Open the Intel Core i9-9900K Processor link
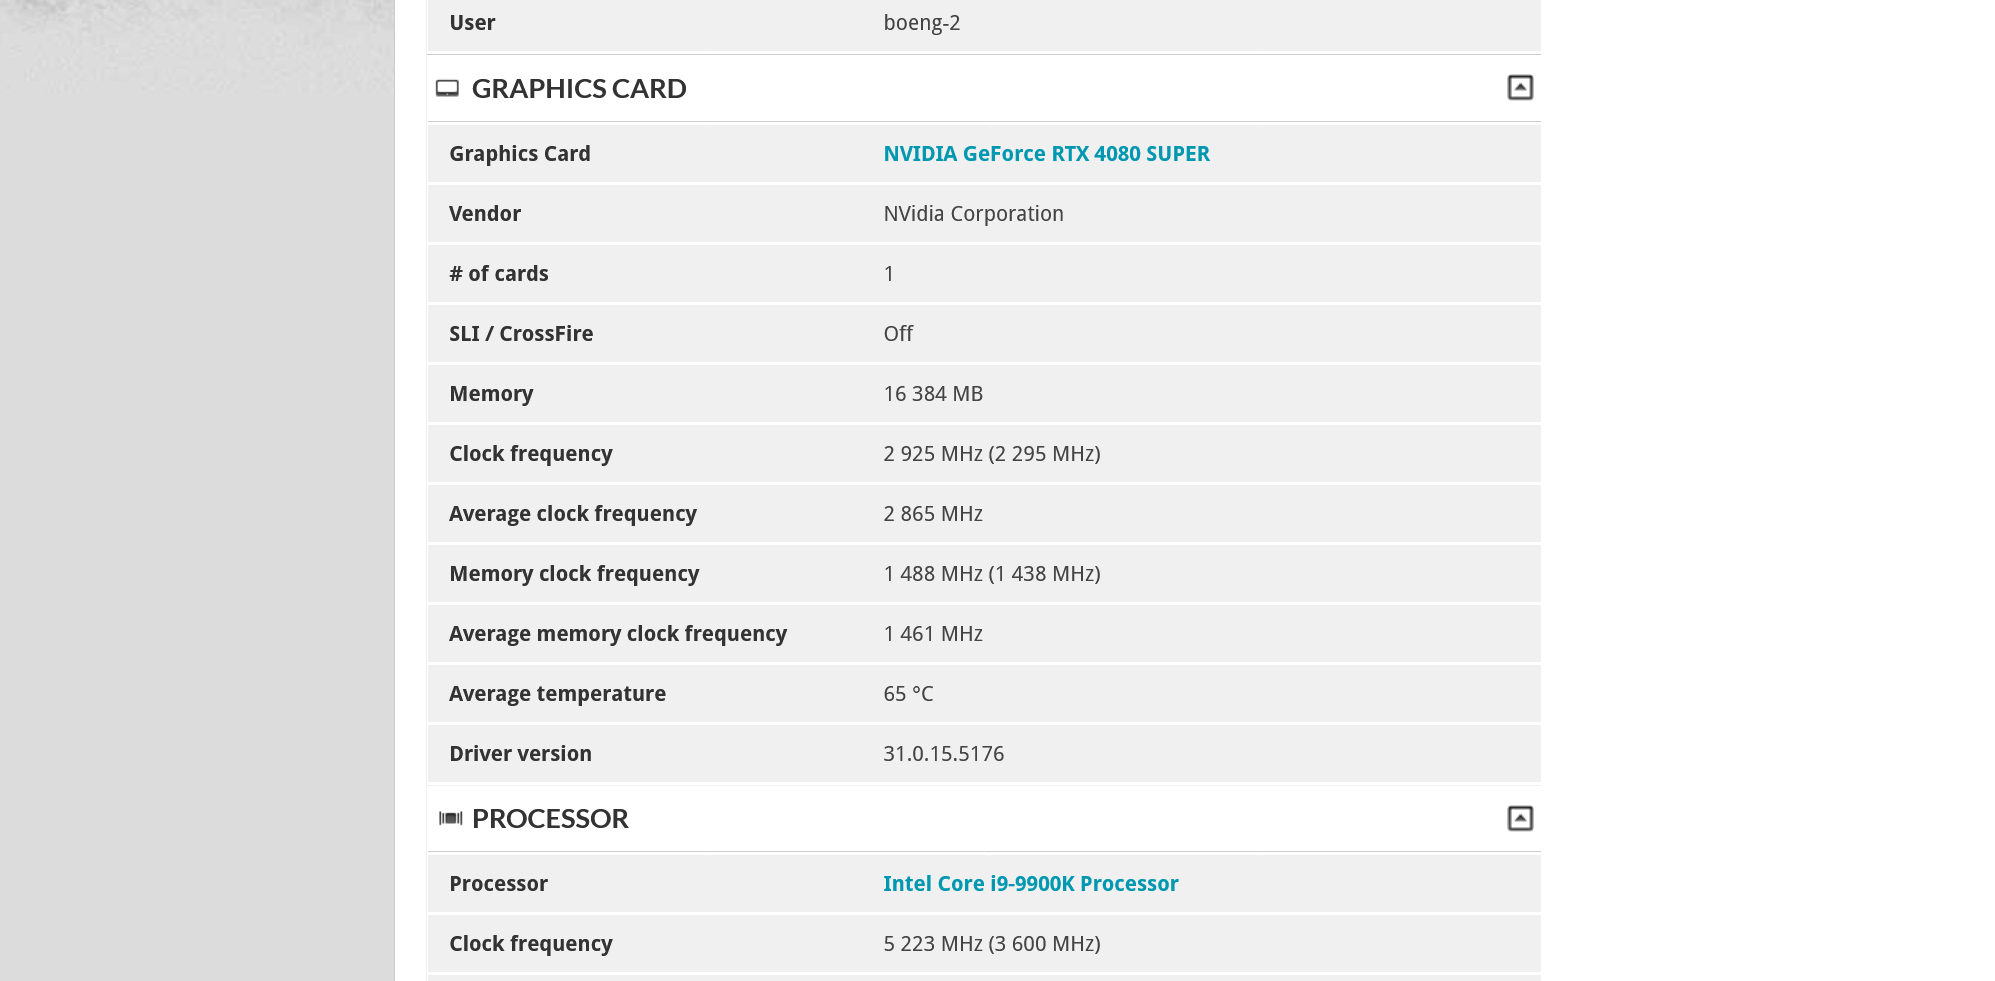The image size is (1995, 981). pos(1030,884)
